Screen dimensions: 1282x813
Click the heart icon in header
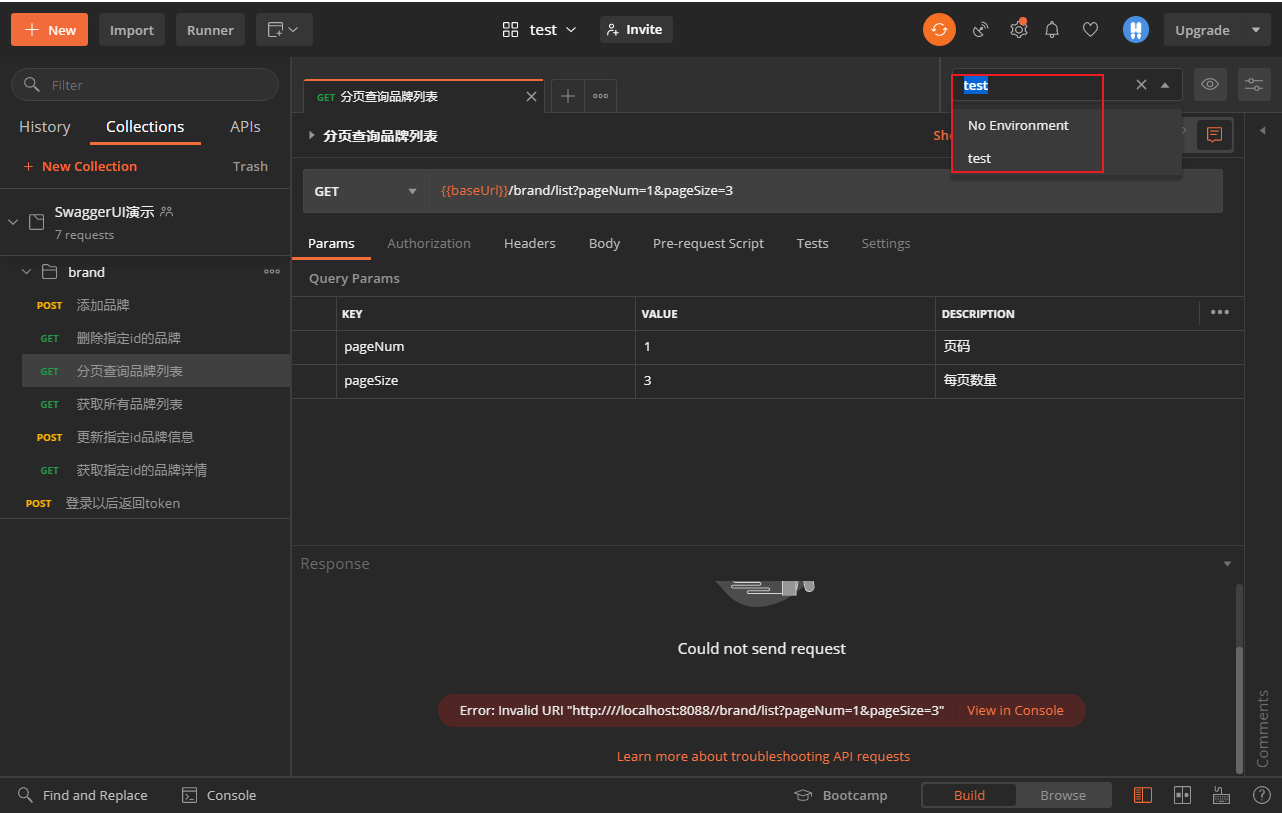coord(1090,30)
